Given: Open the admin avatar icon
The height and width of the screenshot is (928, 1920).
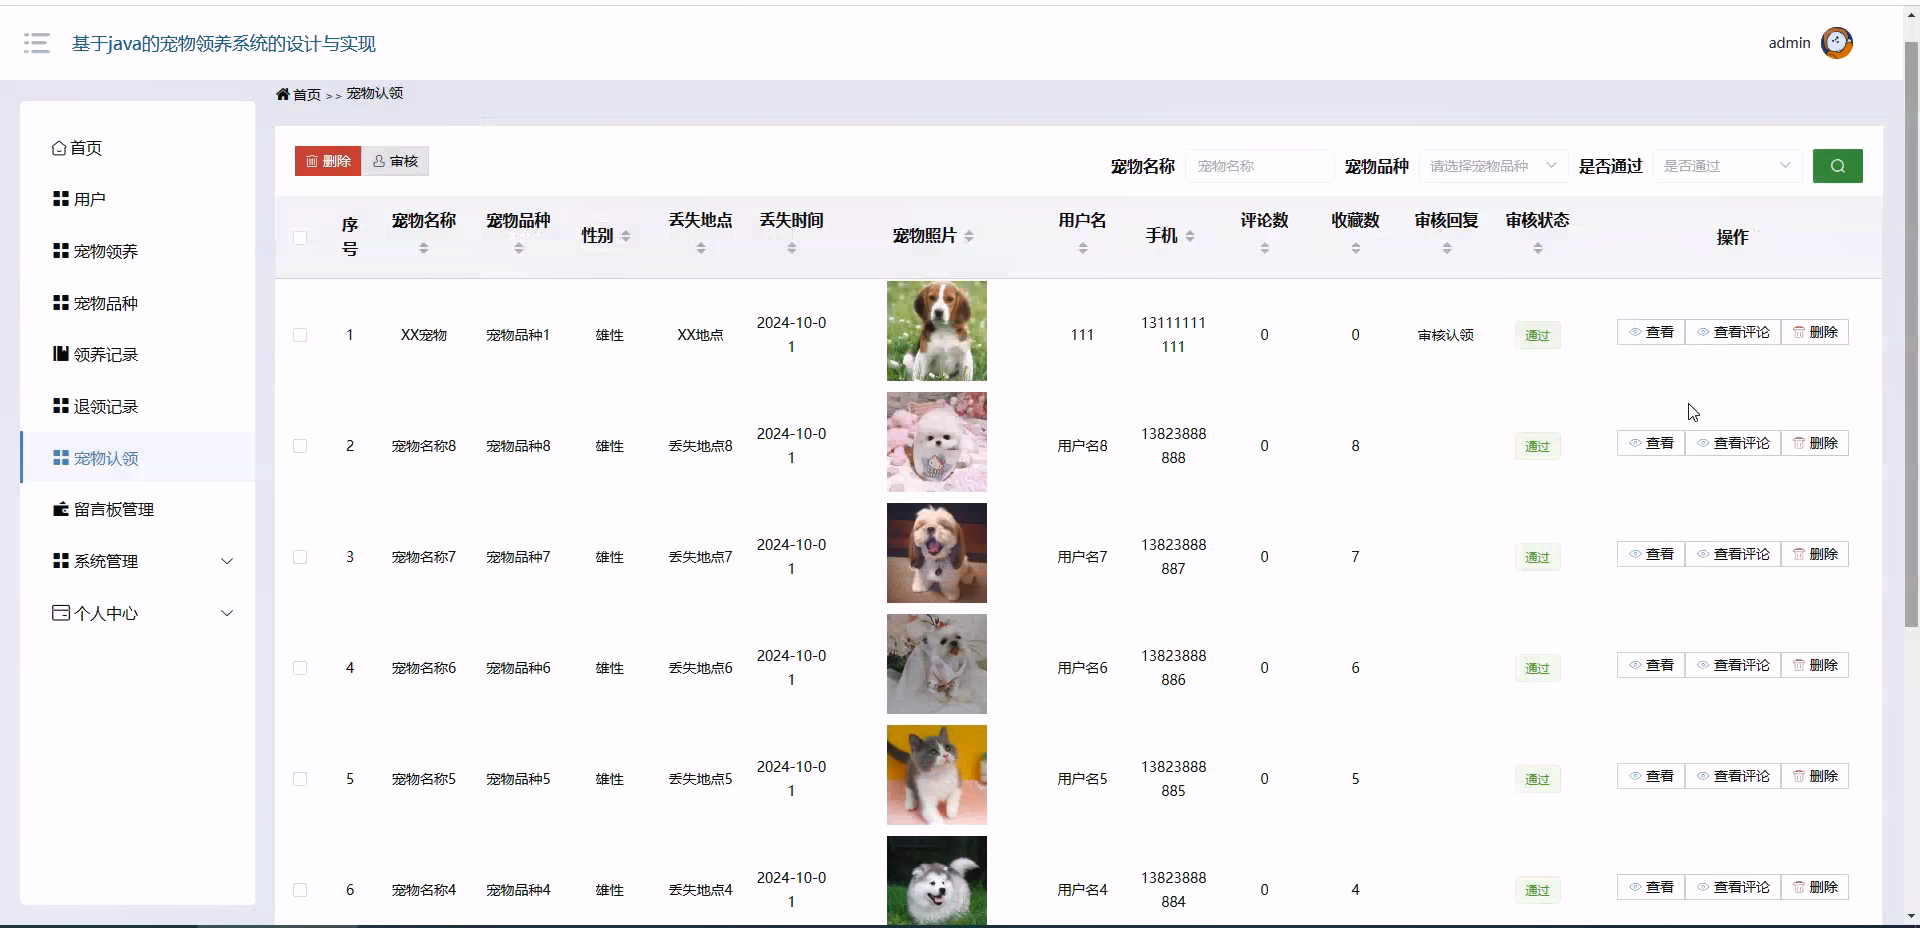Looking at the screenshot, I should click(x=1837, y=43).
